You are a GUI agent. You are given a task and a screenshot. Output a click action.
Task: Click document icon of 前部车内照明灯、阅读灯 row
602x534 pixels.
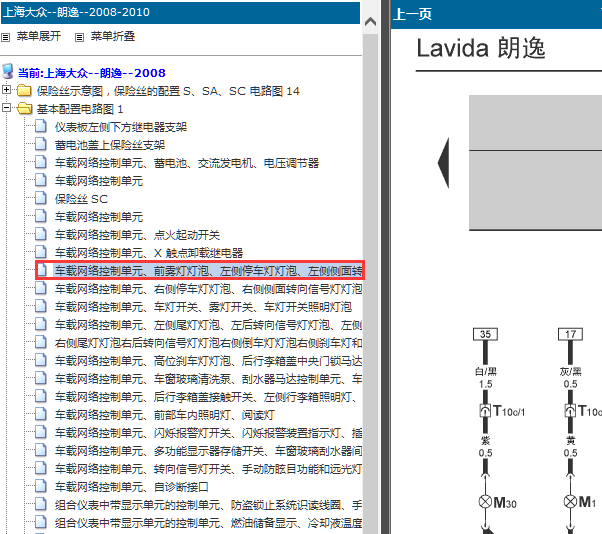click(x=41, y=414)
